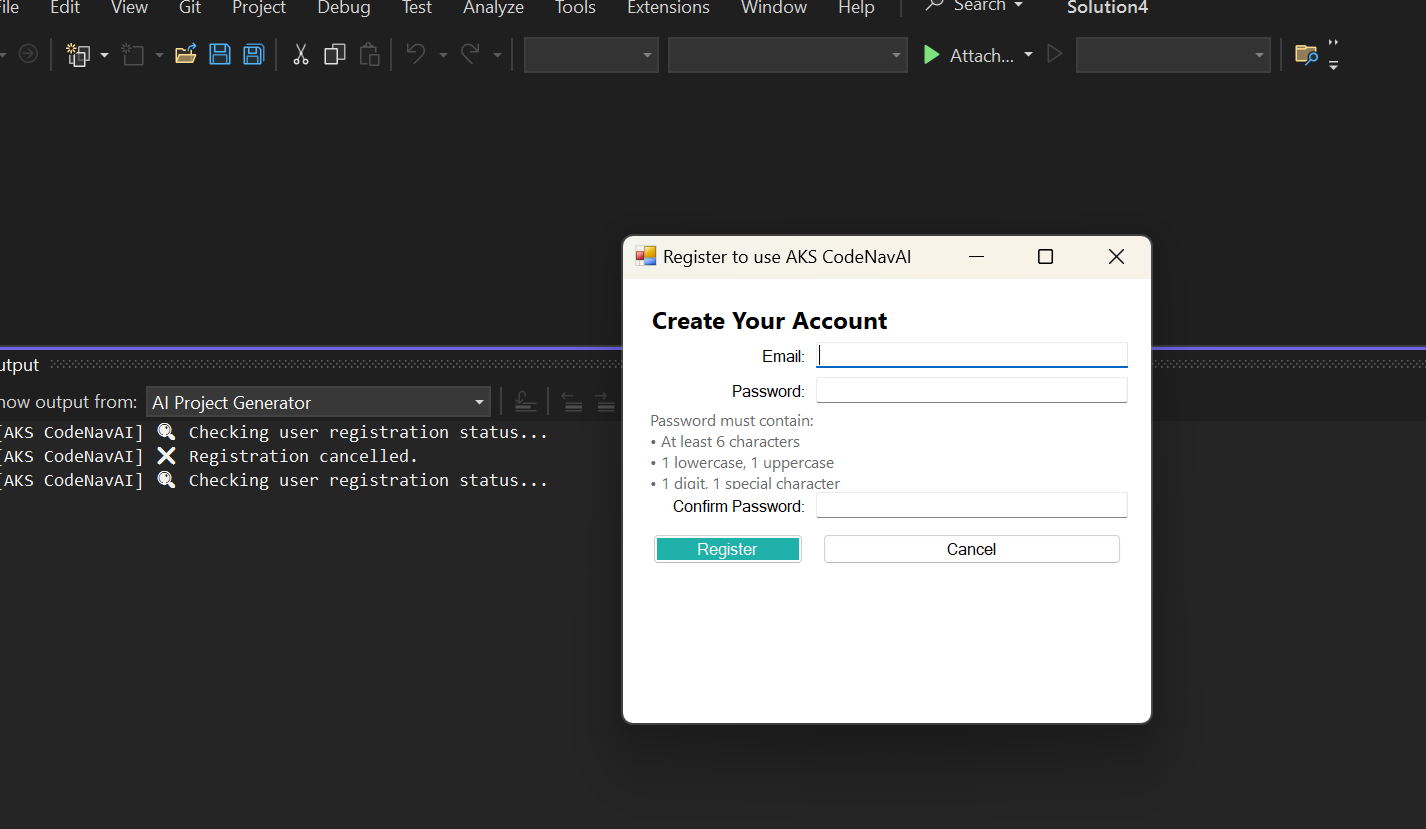Click the Open File folder icon
This screenshot has width=1426, height=829.
[185, 55]
